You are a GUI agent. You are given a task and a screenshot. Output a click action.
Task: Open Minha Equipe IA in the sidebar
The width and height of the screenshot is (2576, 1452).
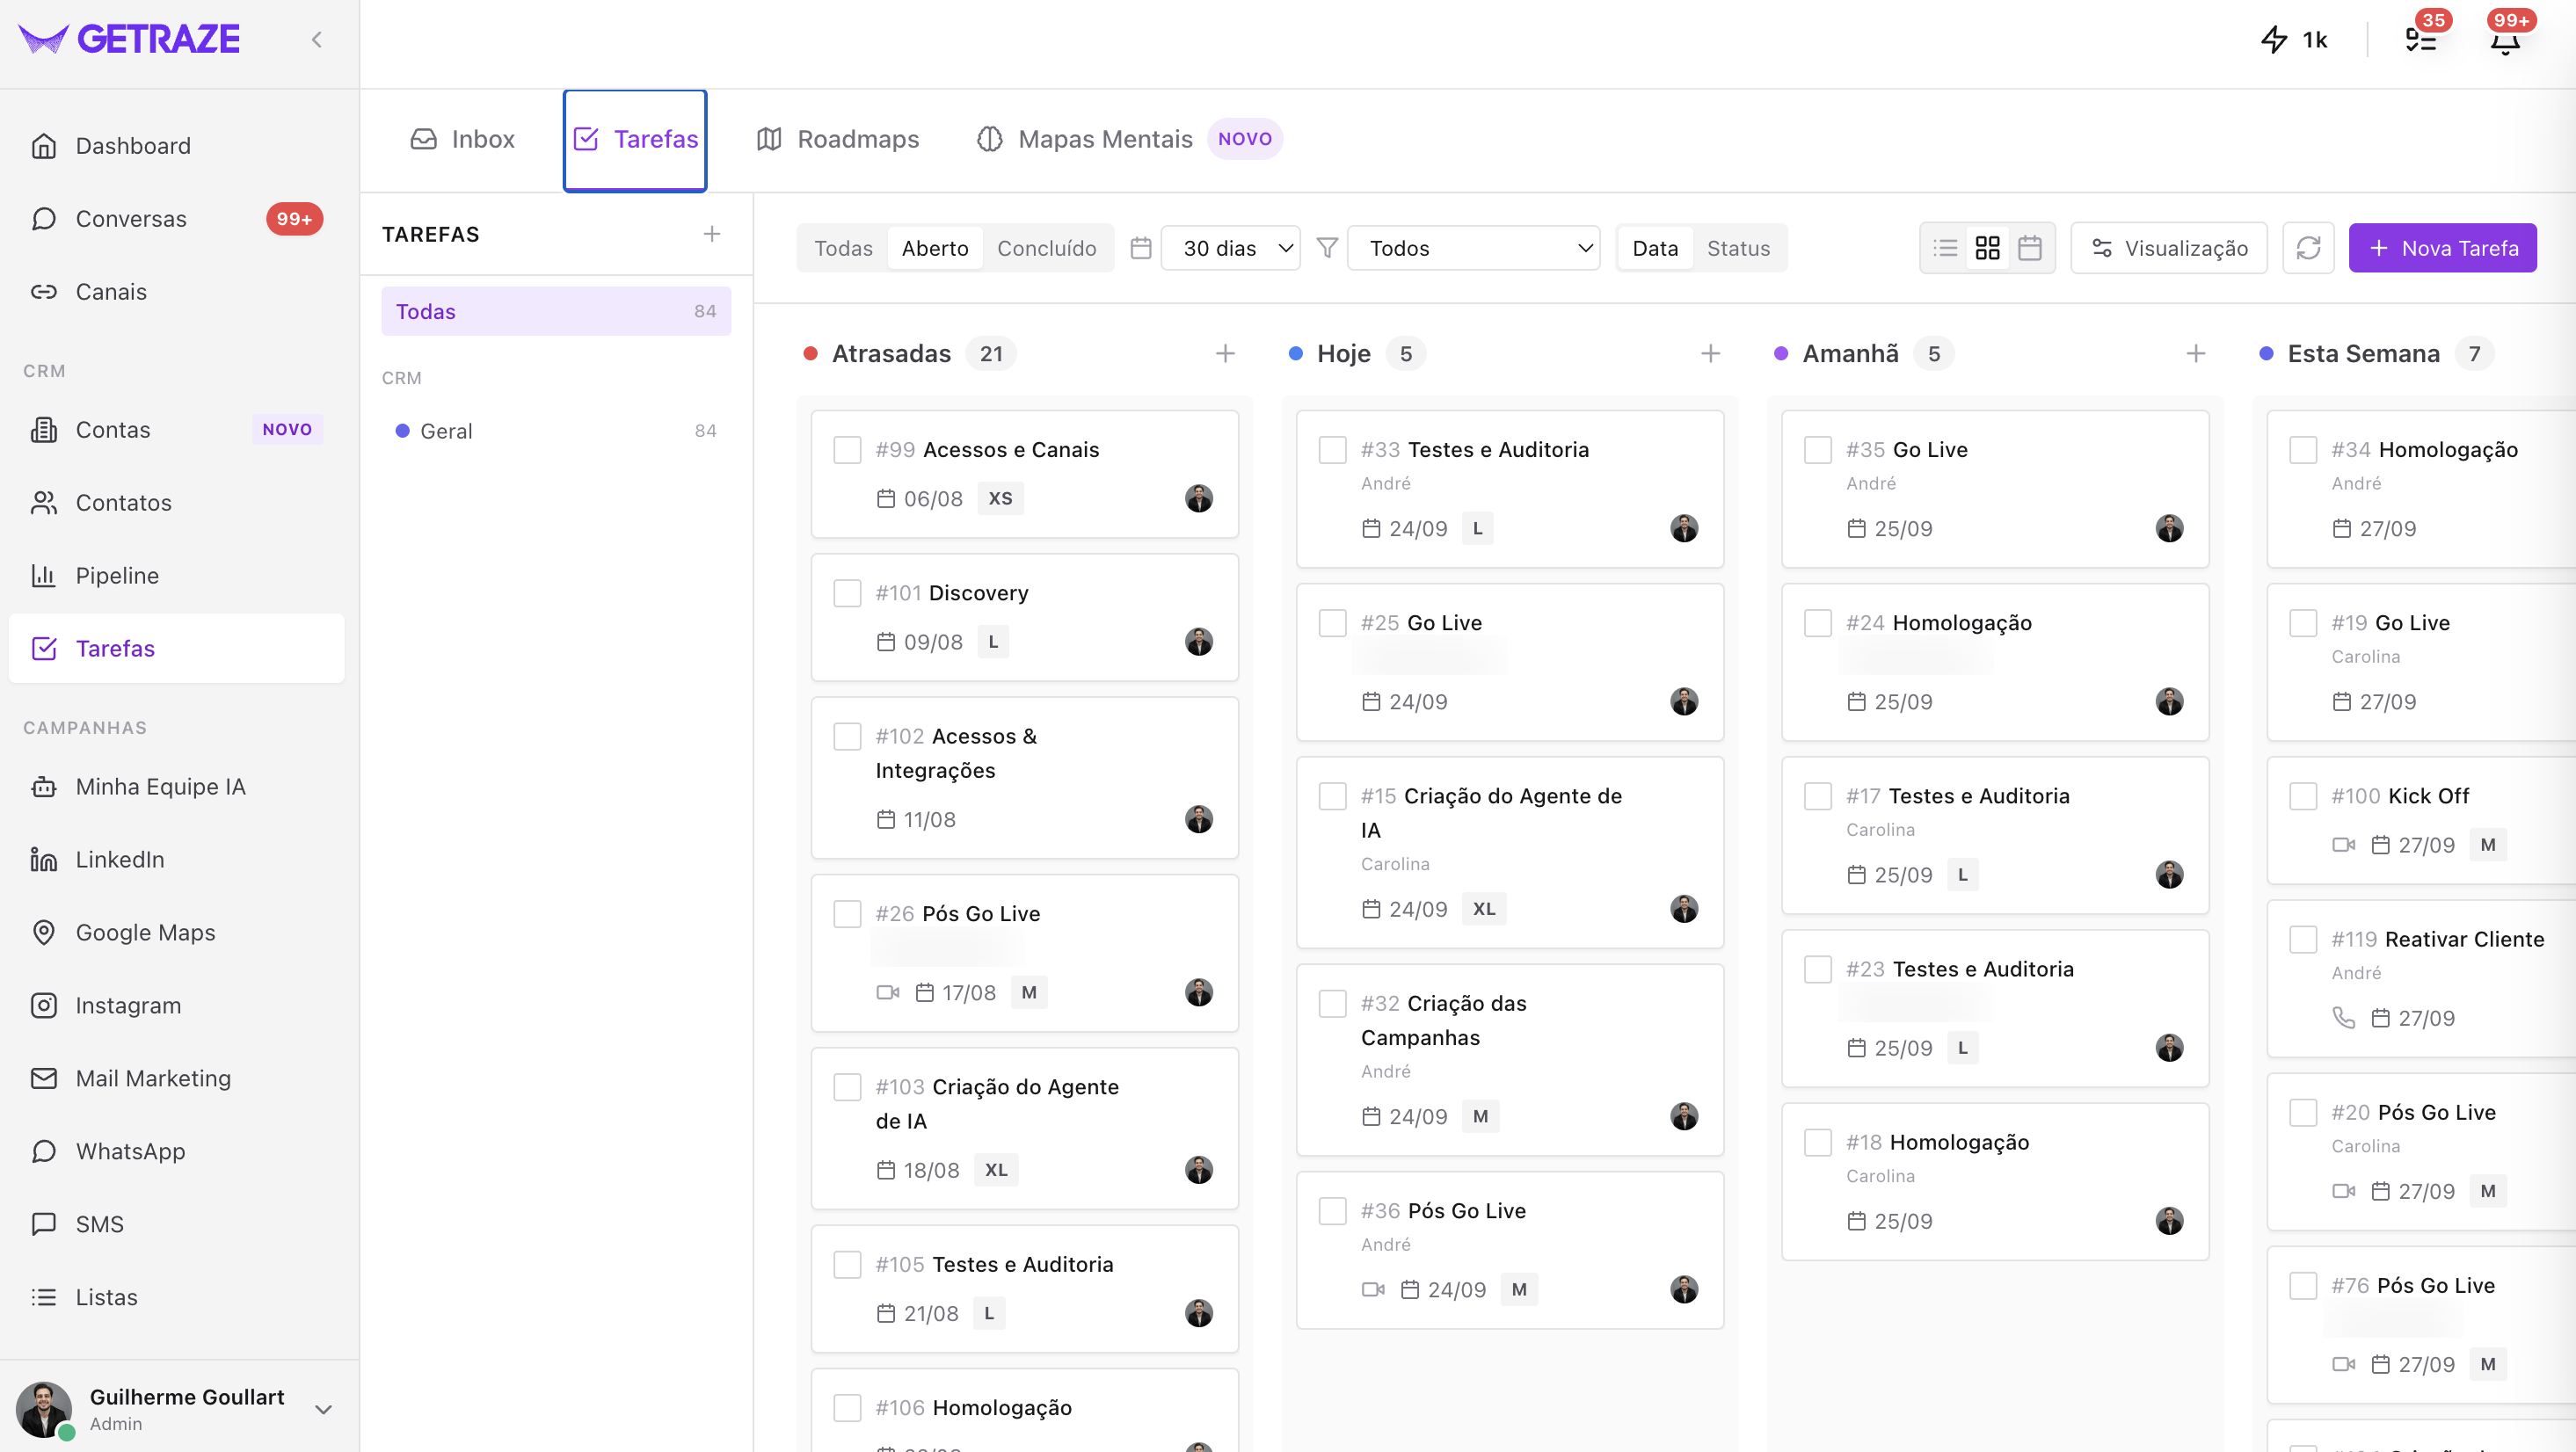(177, 786)
